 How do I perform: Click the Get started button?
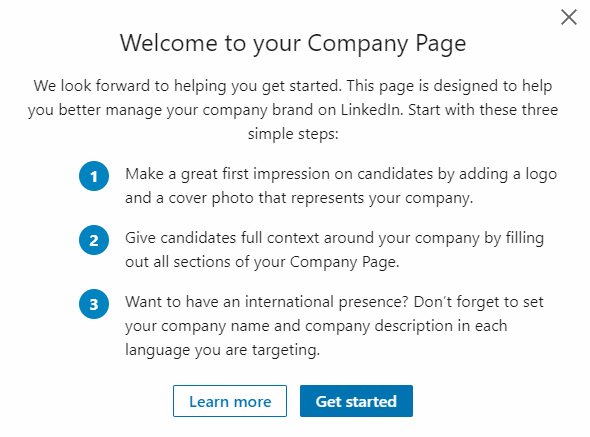[356, 401]
